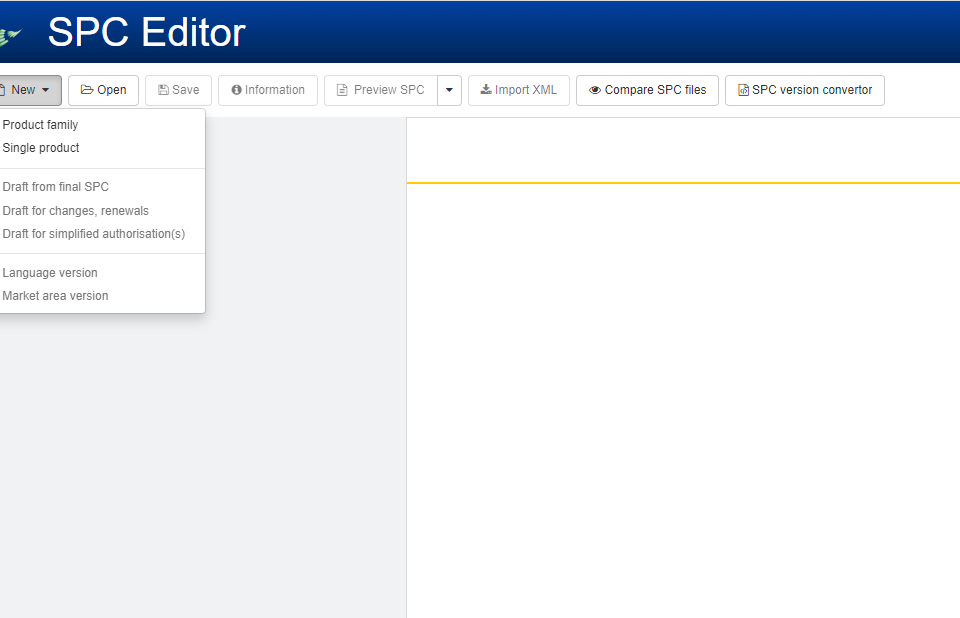960x618 pixels.
Task: Collapse the New dropdown via its caret
Action: click(46, 91)
